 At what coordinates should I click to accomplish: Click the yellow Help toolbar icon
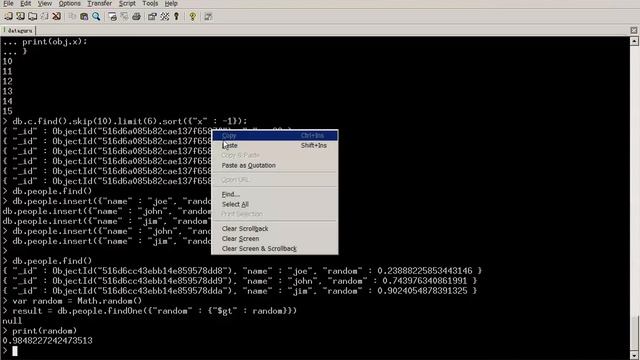pyautogui.click(x=192, y=16)
